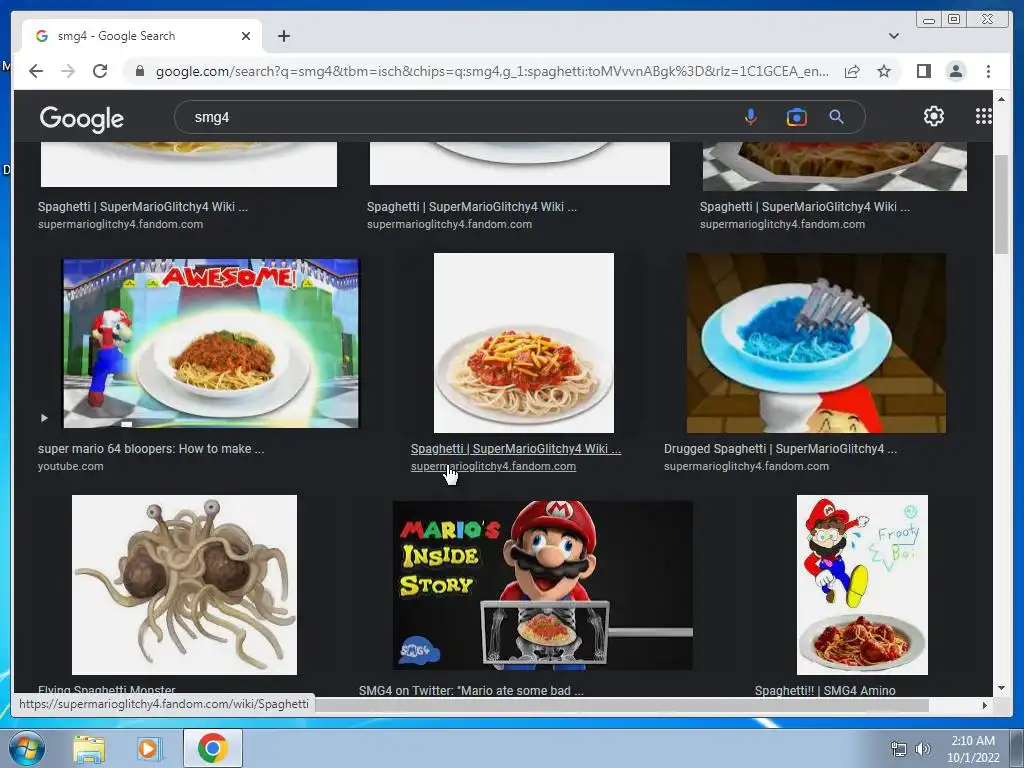Launch Windows Media Player from taskbar

(x=149, y=748)
